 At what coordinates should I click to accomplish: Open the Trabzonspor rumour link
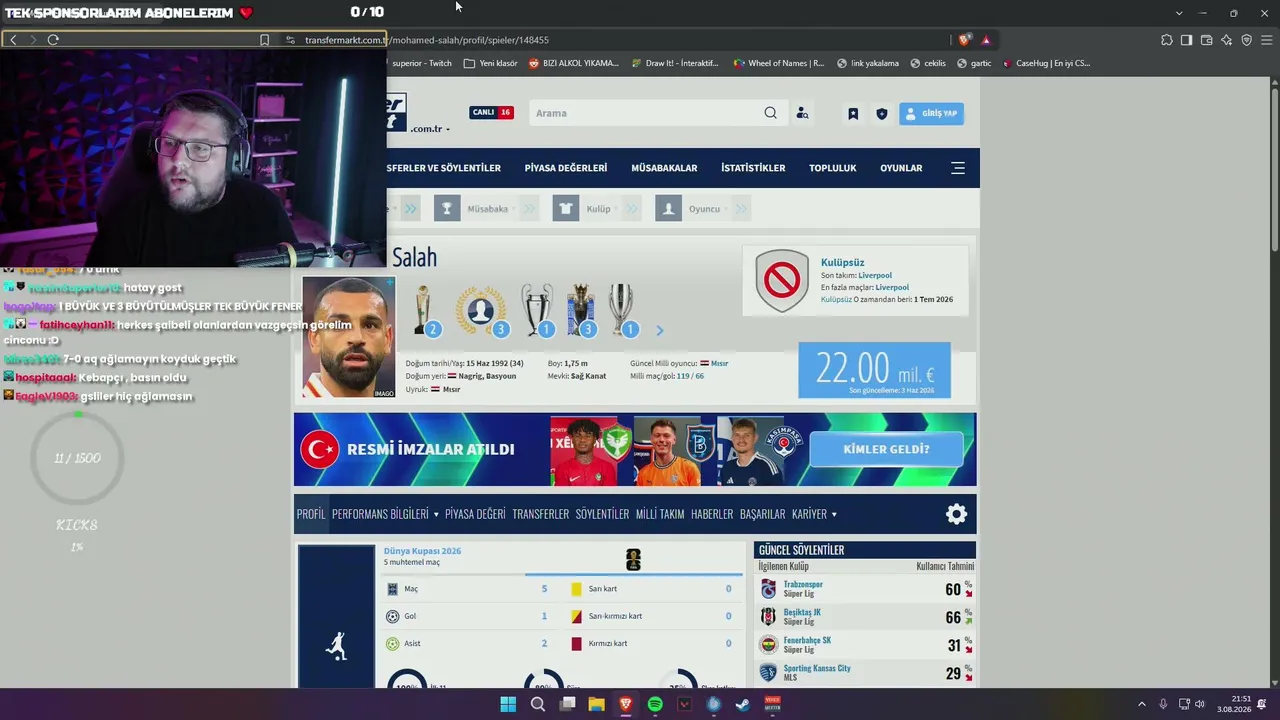pos(803,584)
